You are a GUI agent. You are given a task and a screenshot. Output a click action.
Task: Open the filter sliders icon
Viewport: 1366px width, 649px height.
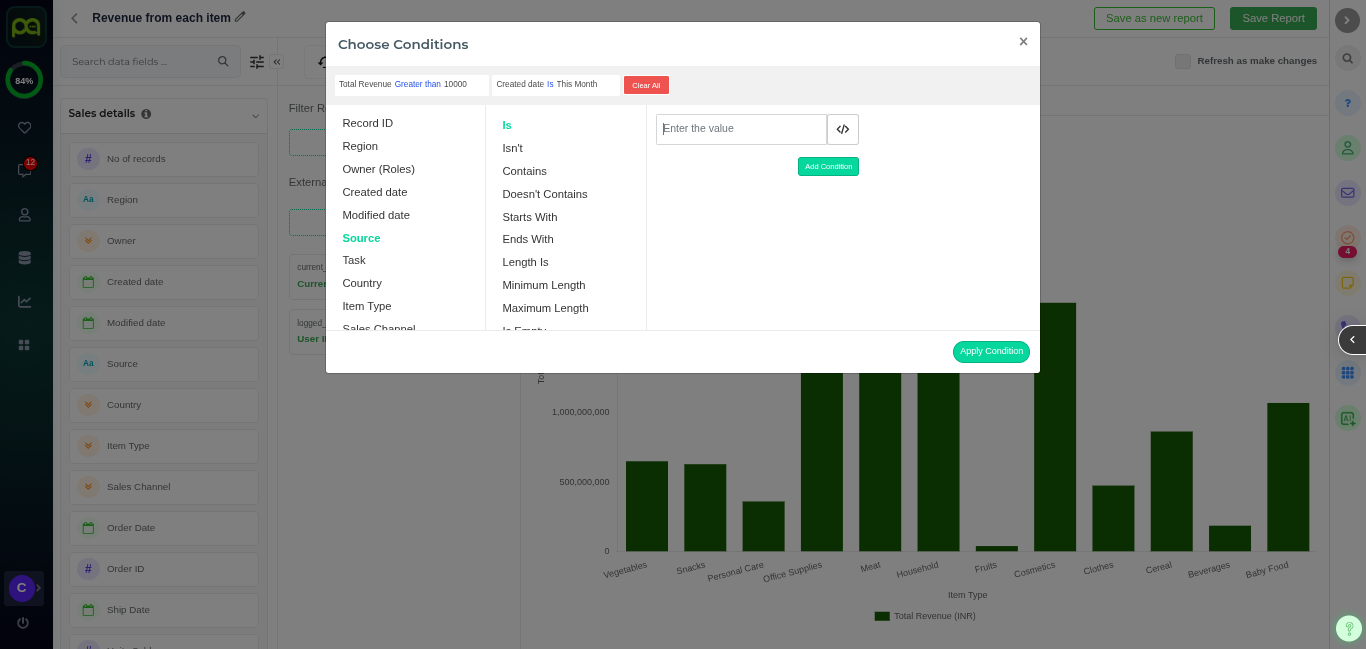257,62
